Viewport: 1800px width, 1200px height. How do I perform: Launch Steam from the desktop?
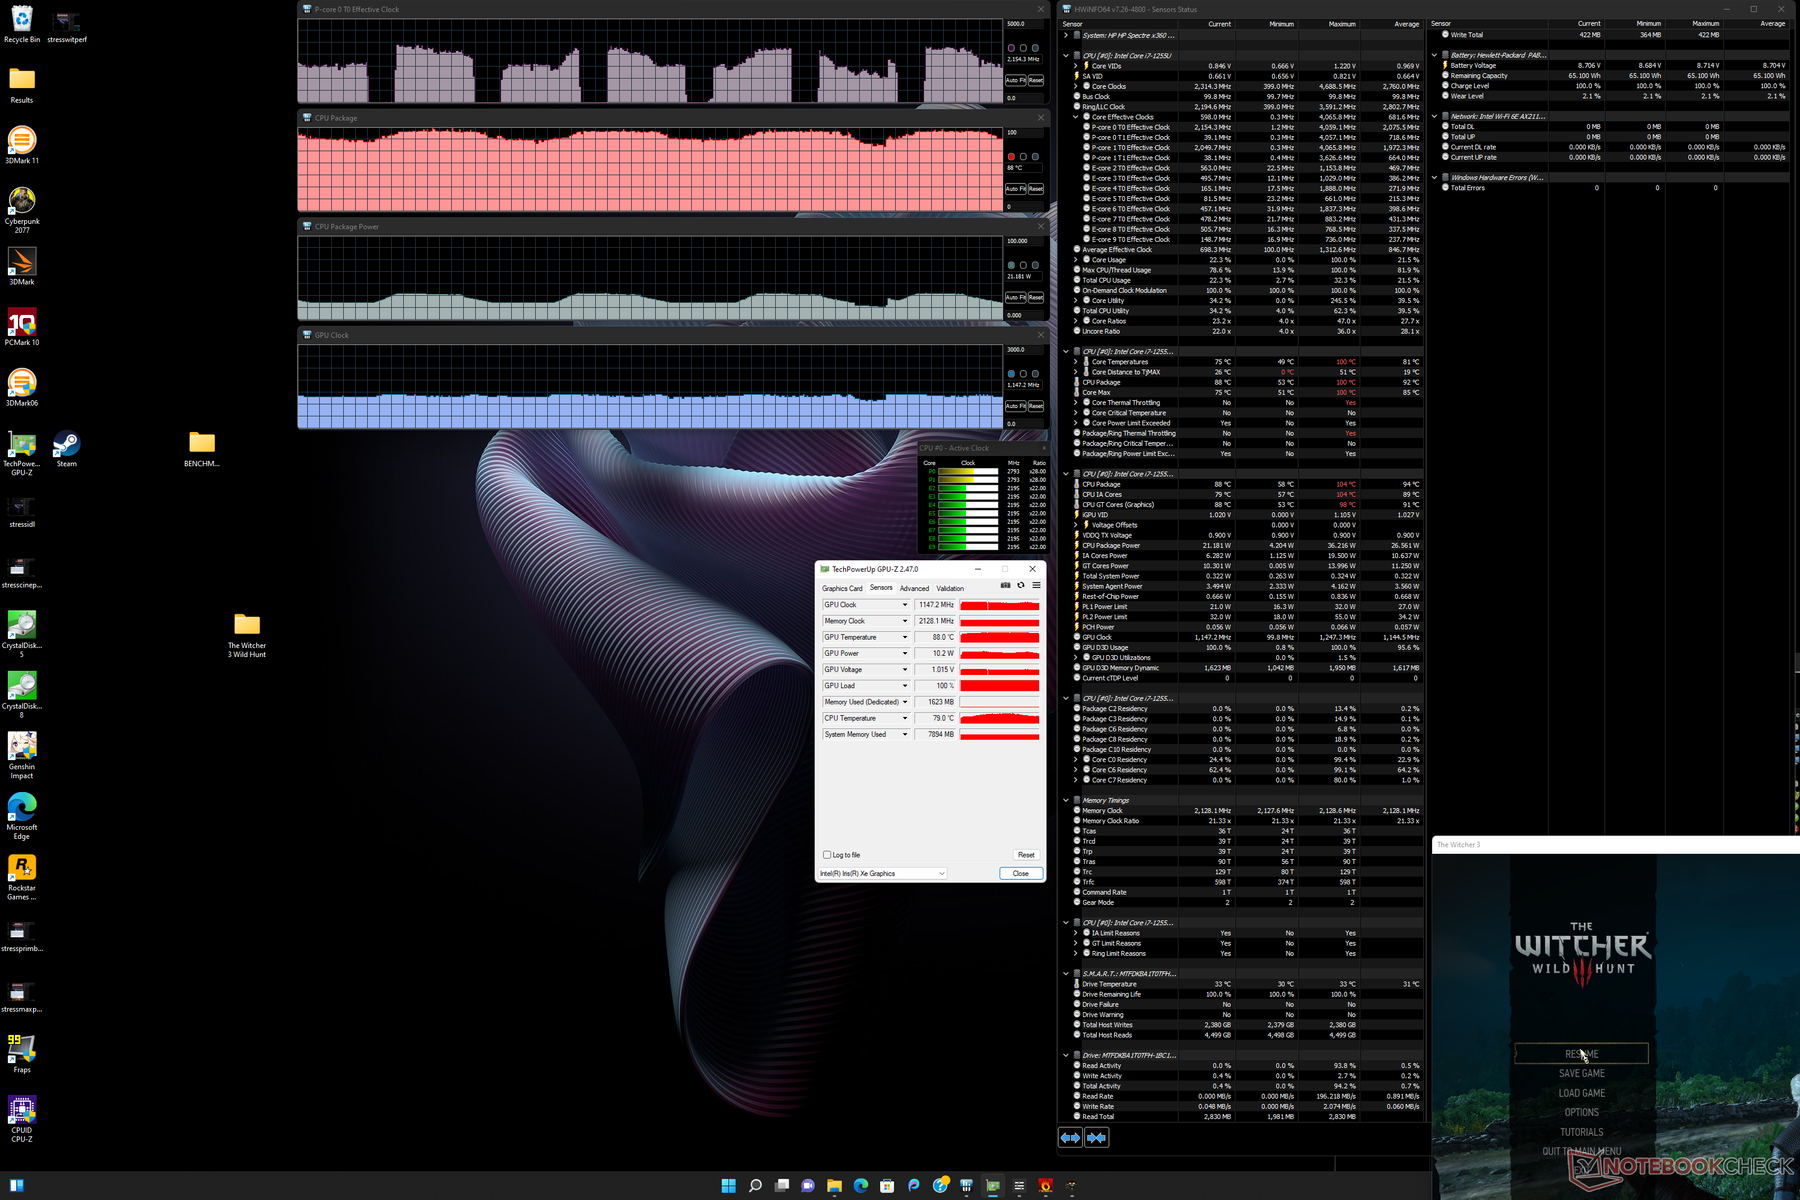click(67, 445)
